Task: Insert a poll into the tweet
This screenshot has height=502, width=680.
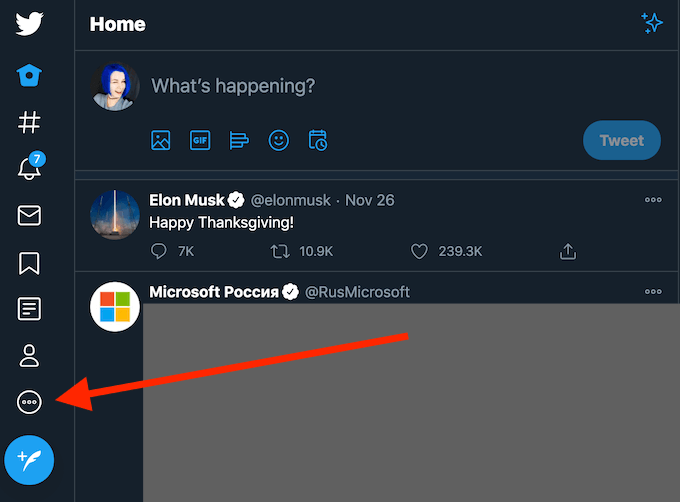Action: (x=239, y=140)
